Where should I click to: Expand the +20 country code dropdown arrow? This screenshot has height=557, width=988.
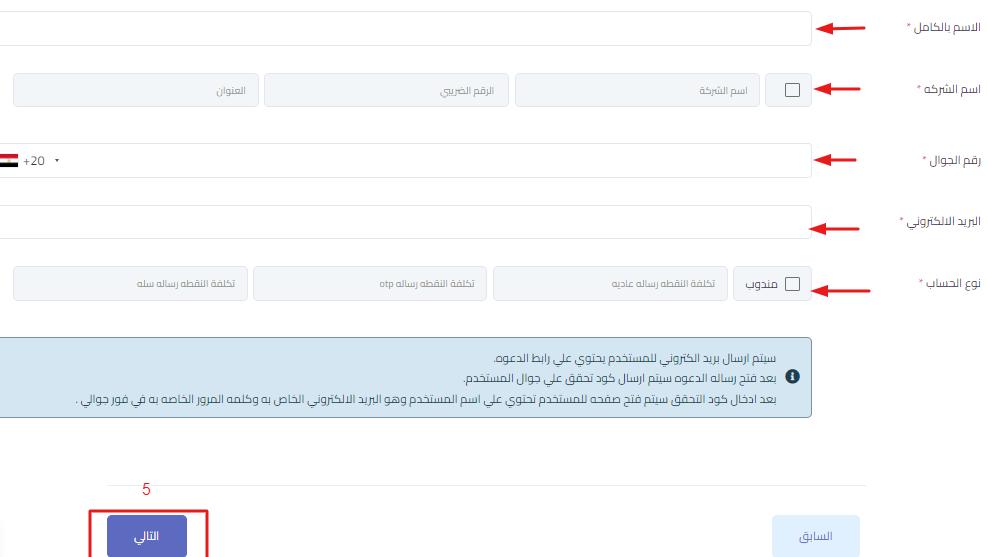[x=57, y=161]
